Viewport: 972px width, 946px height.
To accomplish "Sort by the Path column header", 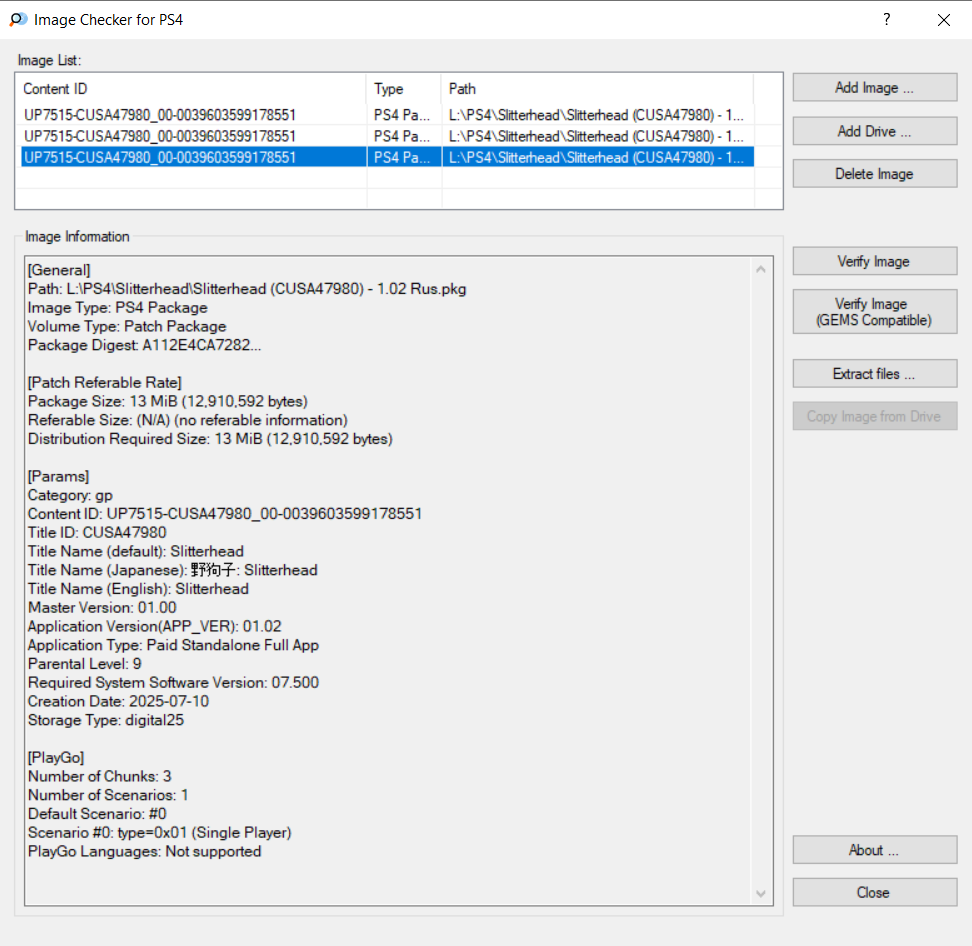I will 598,89.
